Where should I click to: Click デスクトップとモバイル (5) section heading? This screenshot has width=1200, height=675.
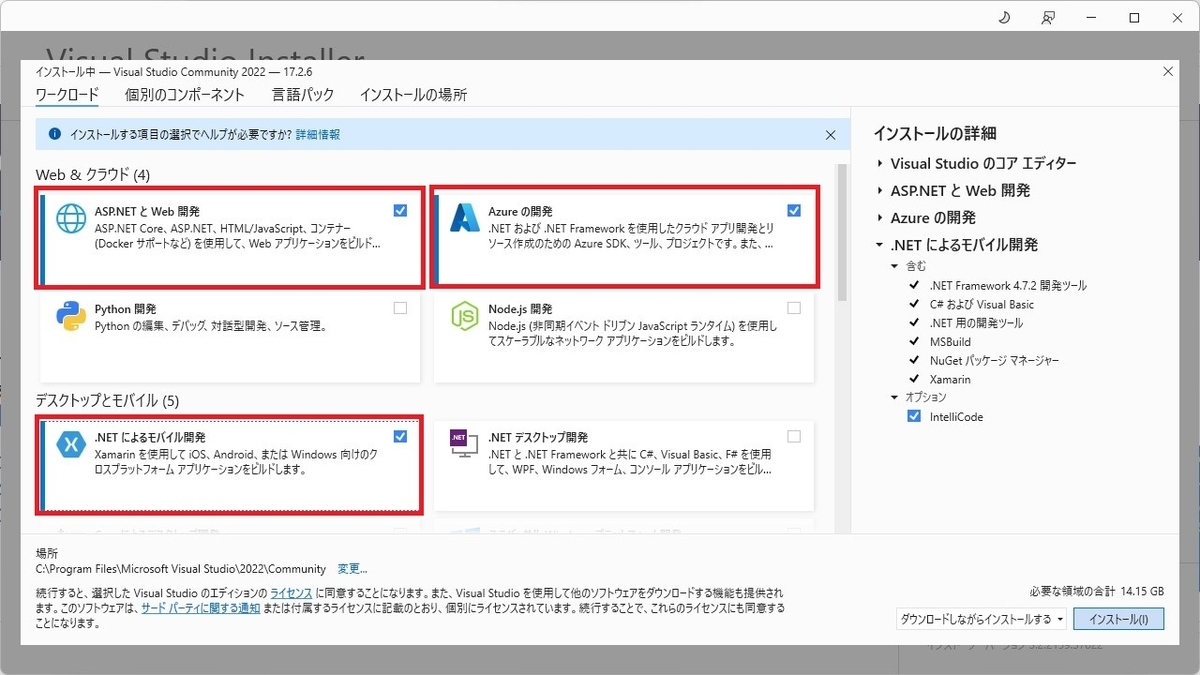click(x=107, y=401)
